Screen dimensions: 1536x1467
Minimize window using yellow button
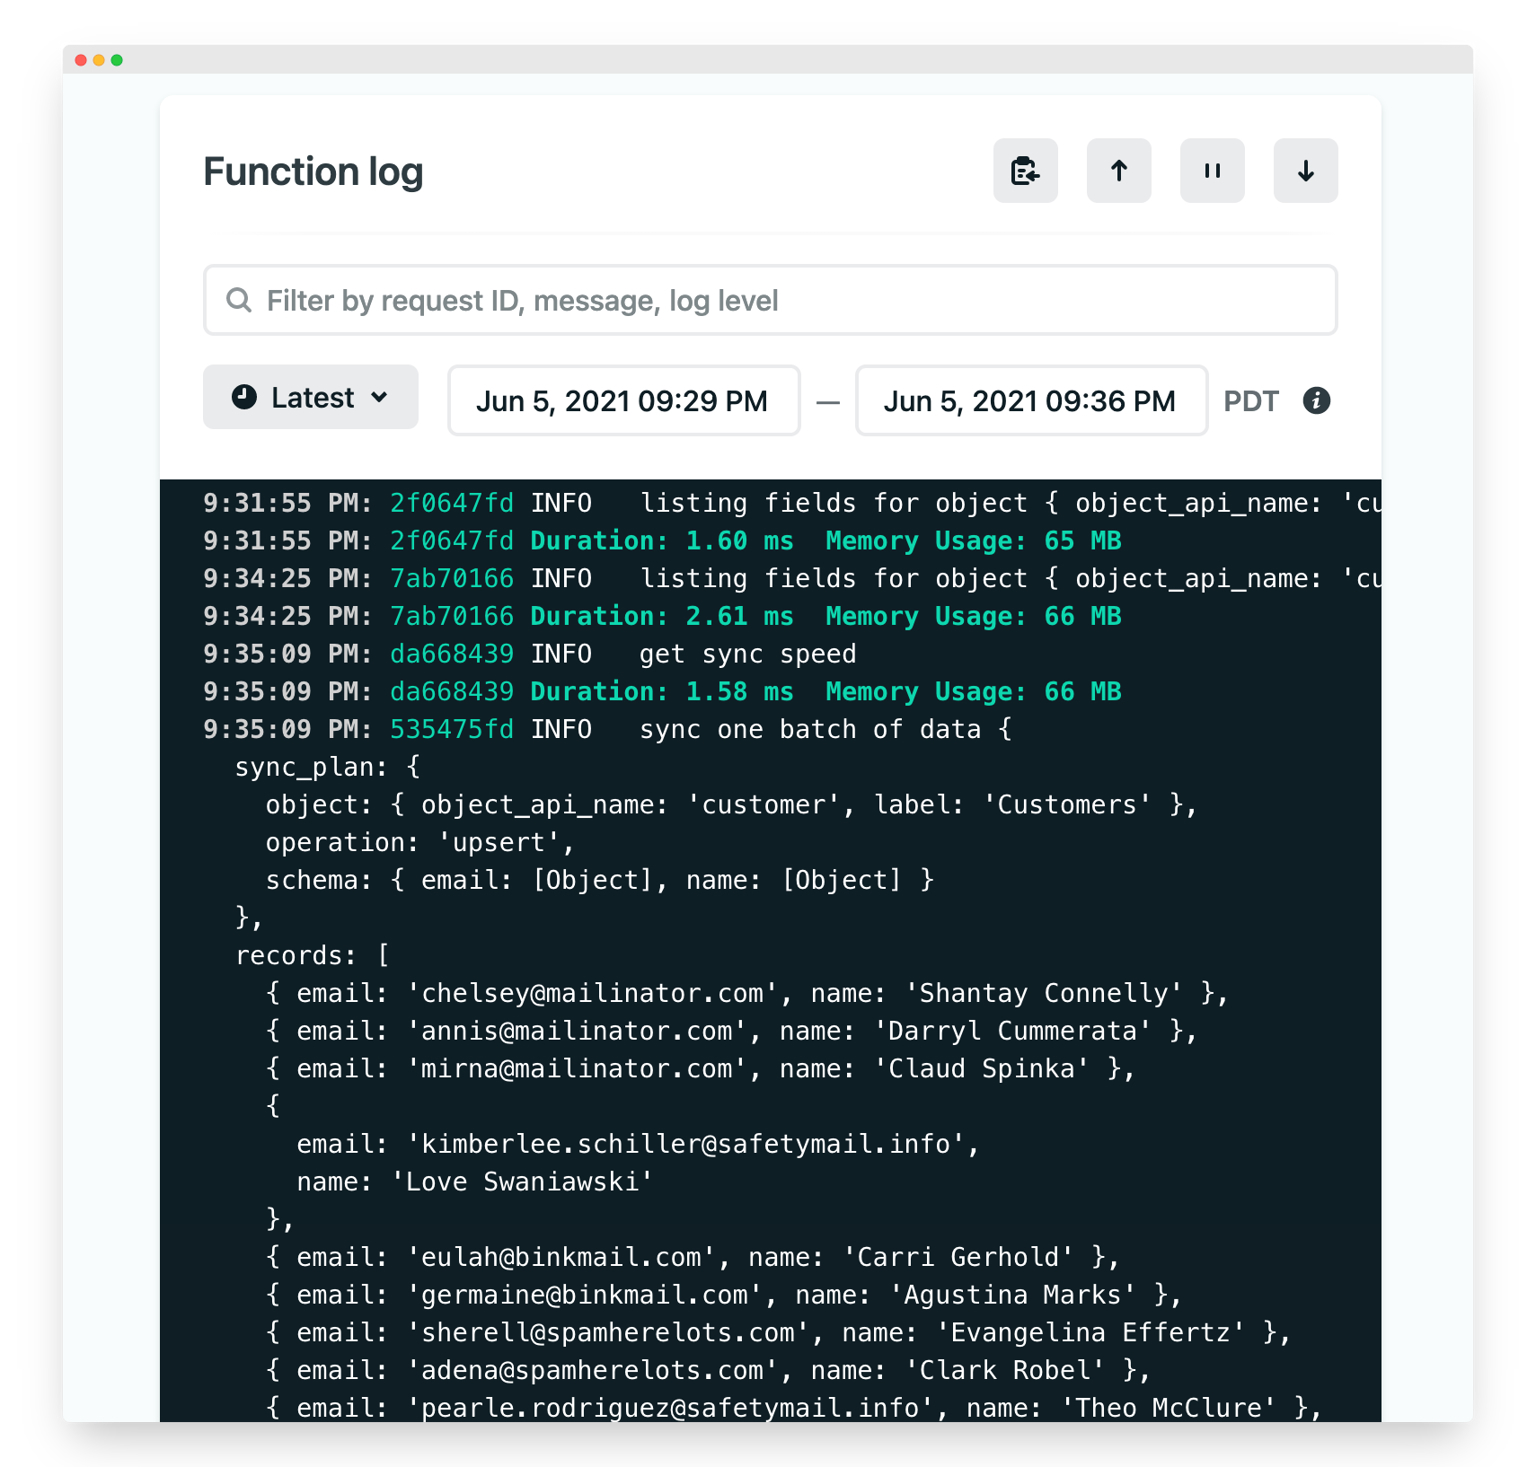point(99,60)
